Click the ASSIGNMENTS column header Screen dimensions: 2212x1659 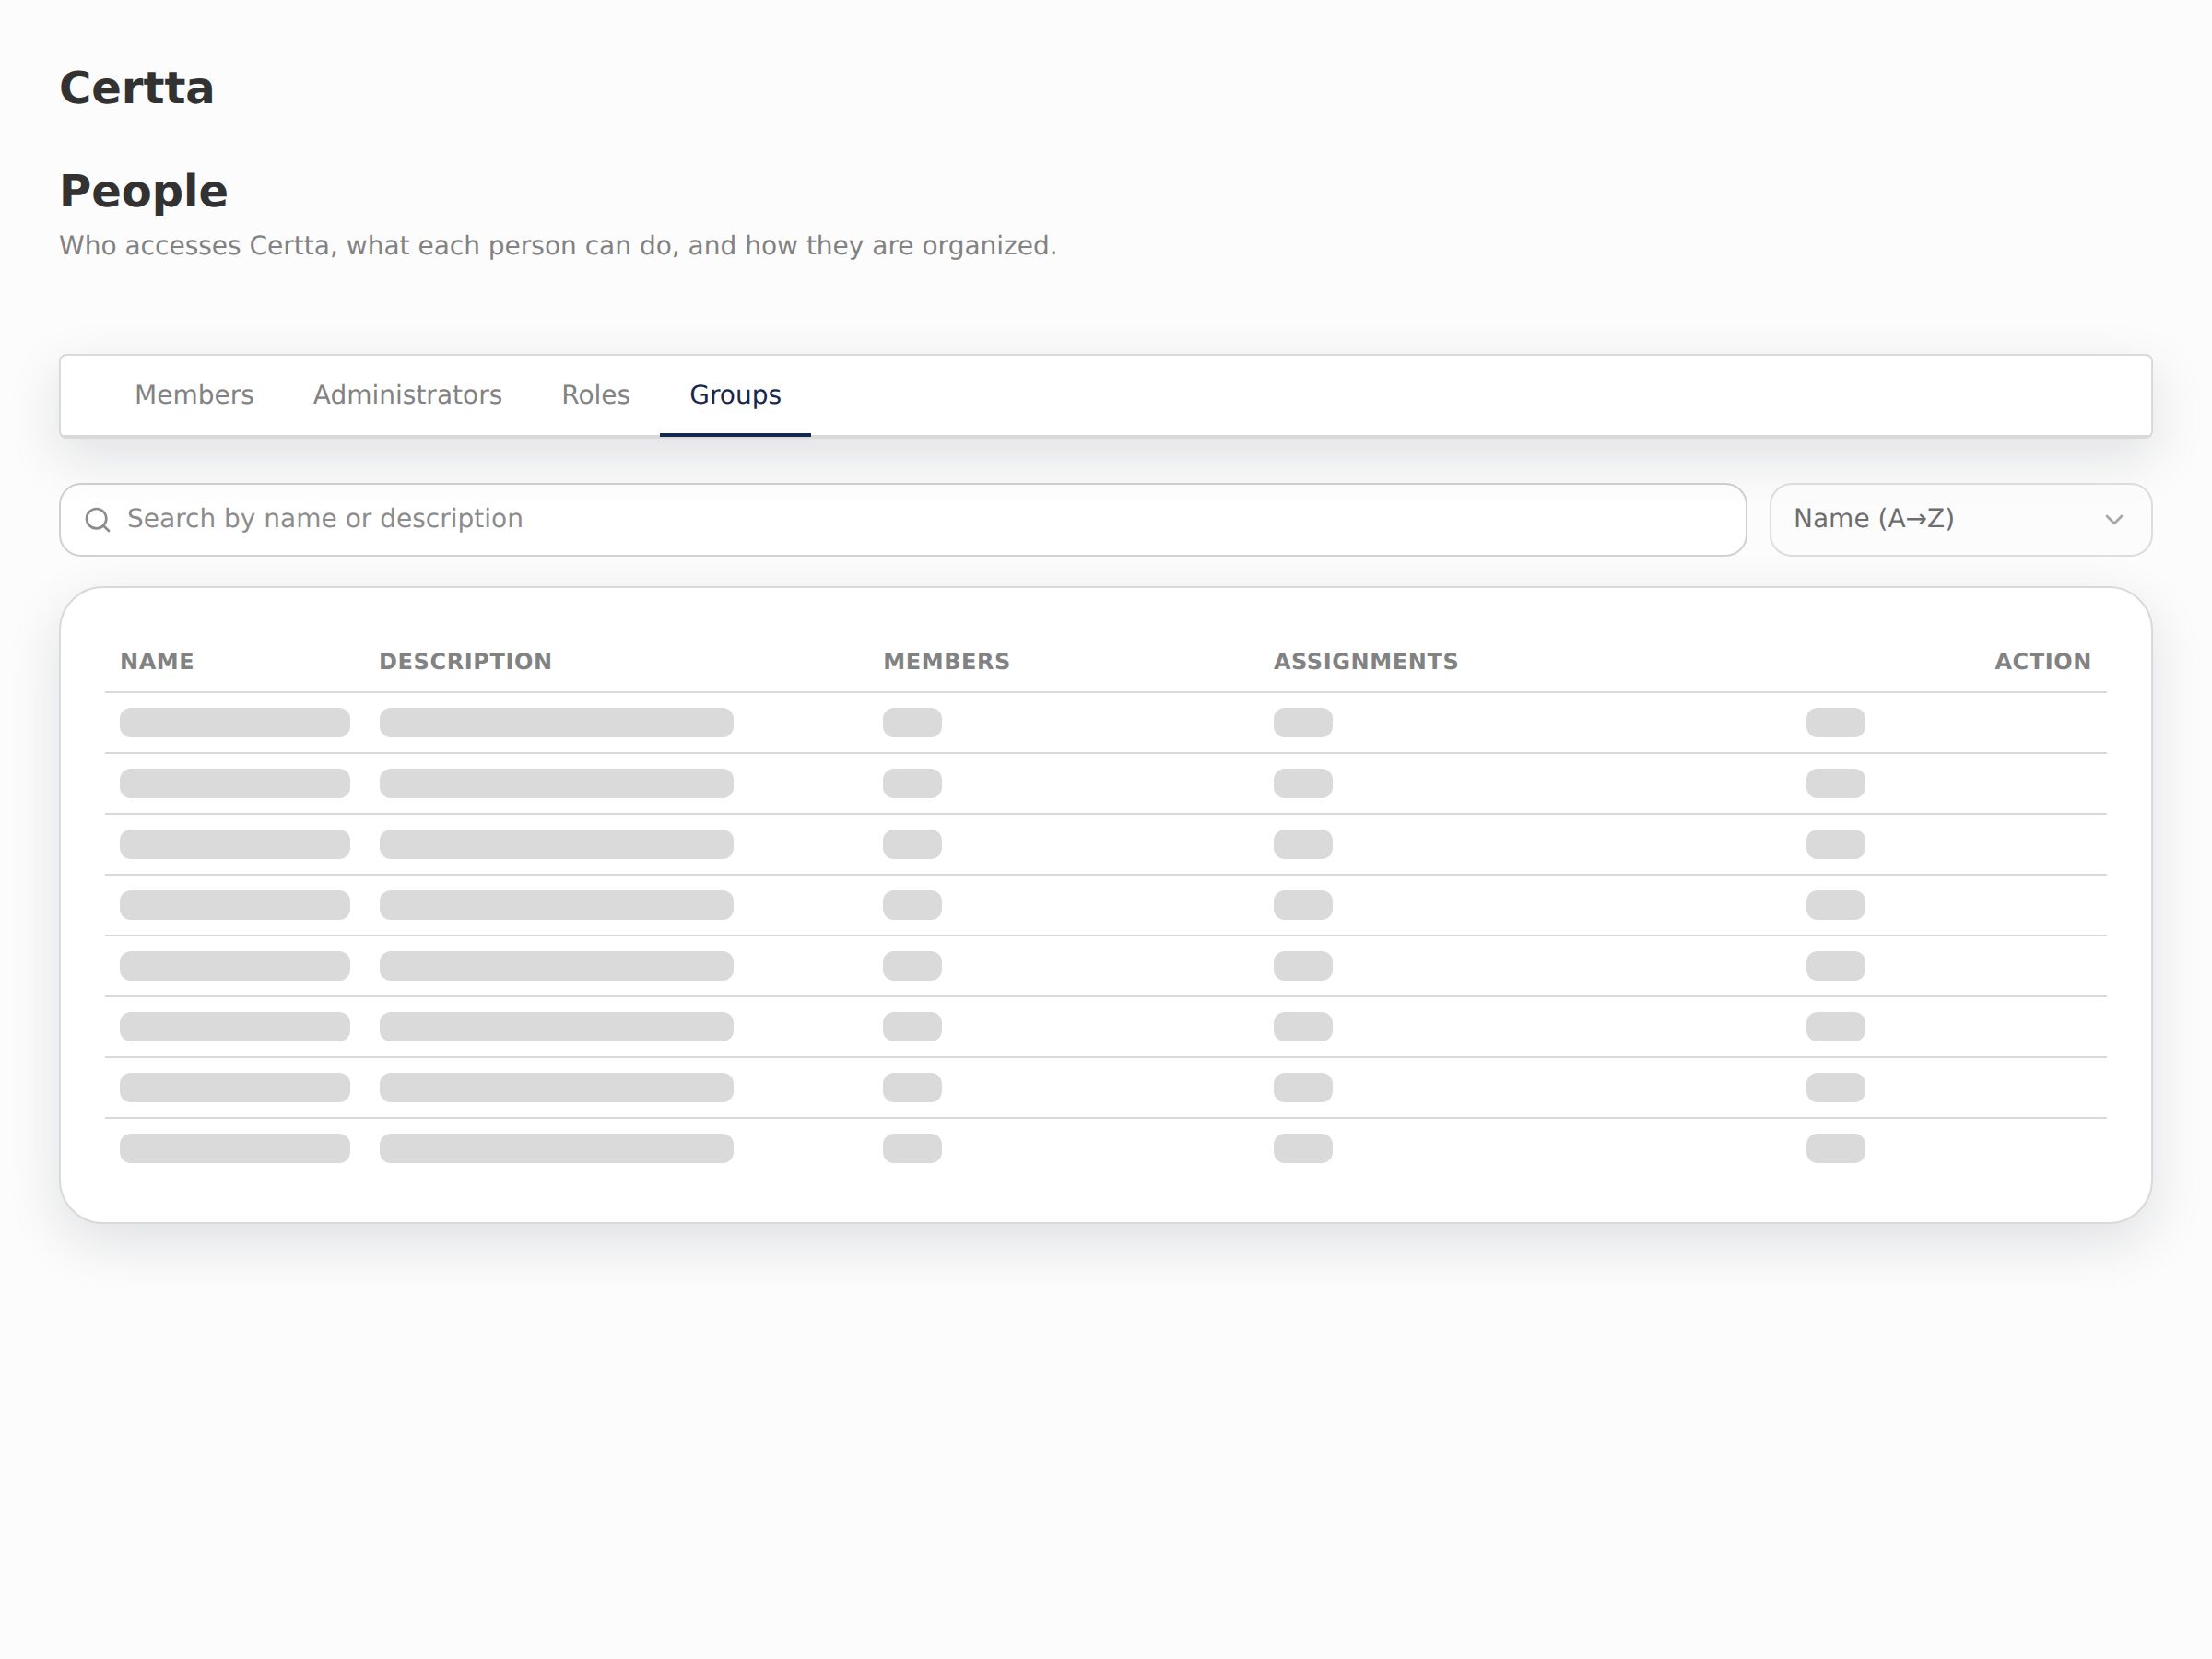[x=1365, y=661]
